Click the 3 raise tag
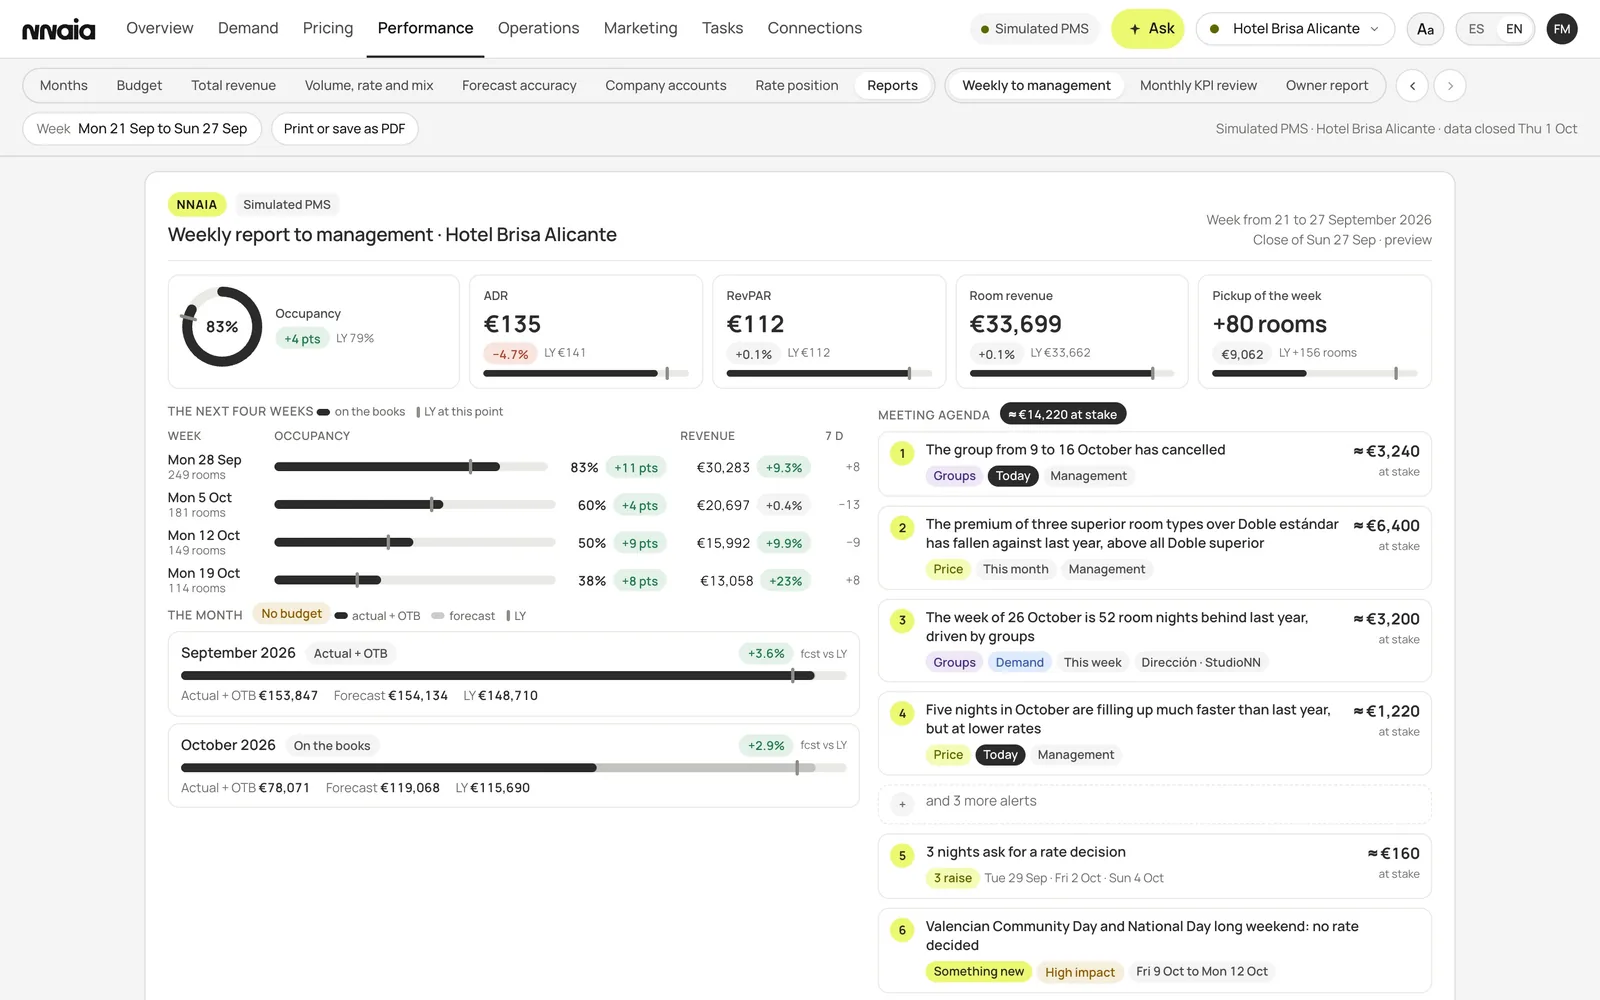Screen dimensions: 1600x1000 pyautogui.click(x=952, y=878)
